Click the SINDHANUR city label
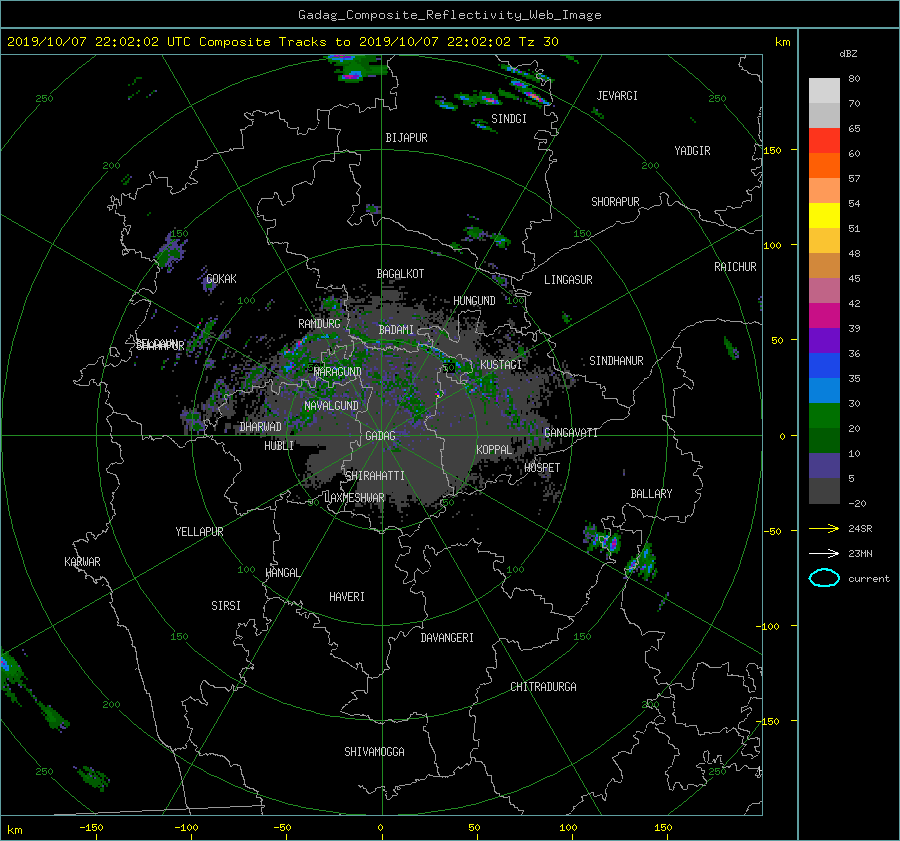 coord(616,361)
